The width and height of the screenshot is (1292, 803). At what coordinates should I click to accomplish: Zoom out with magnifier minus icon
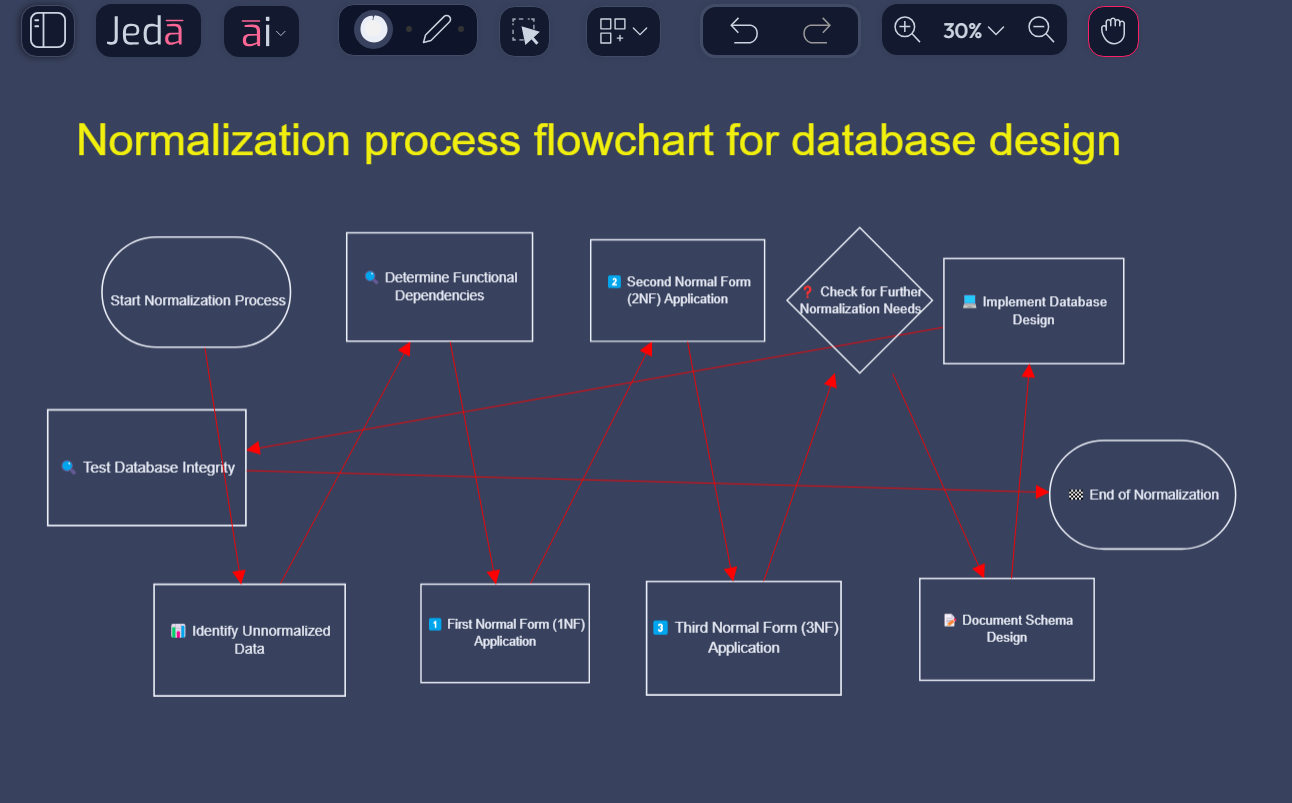click(1041, 30)
